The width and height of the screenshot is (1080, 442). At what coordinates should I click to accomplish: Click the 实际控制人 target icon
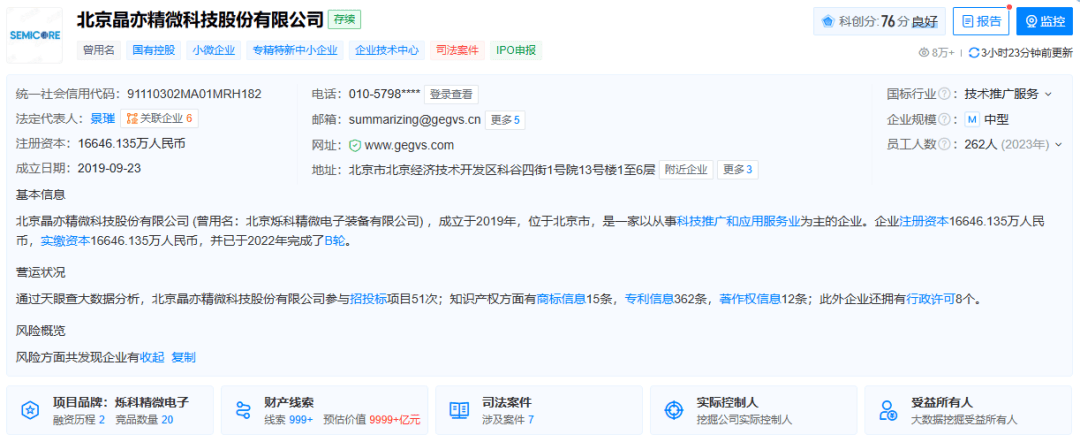click(674, 410)
